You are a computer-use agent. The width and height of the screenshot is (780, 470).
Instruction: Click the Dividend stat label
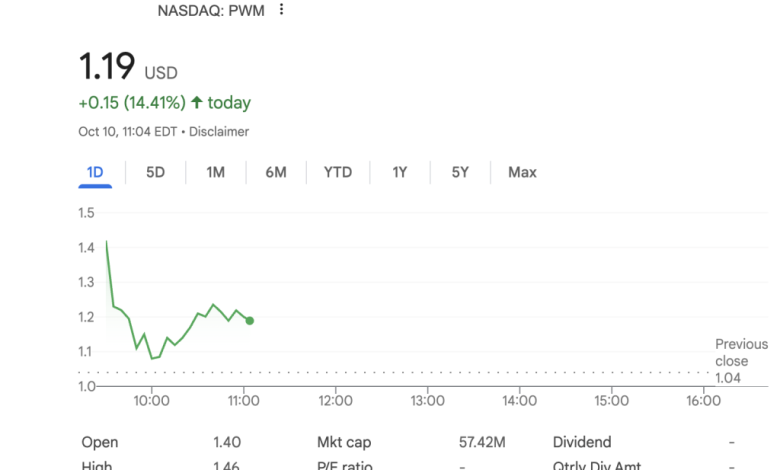(x=582, y=442)
